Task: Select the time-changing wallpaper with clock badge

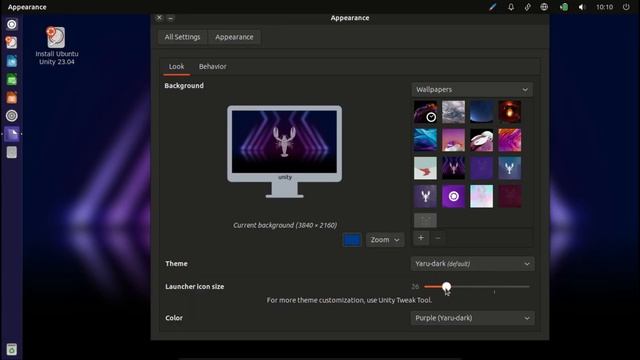Action: click(425, 112)
